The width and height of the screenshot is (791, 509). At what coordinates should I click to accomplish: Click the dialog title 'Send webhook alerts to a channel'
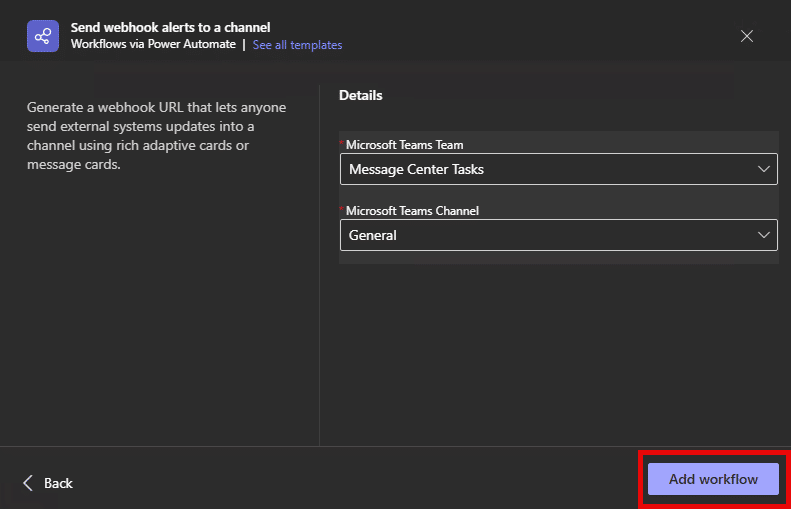tap(170, 28)
